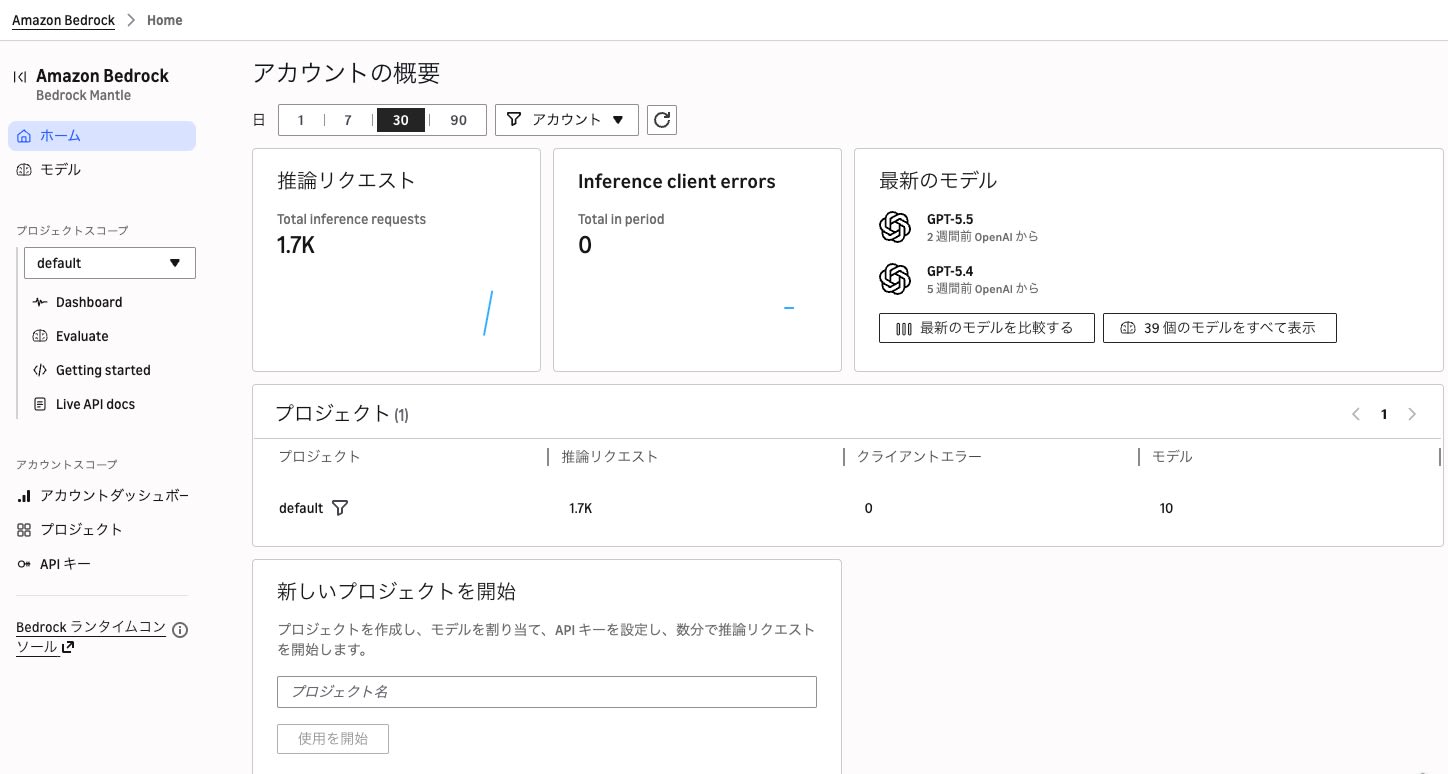Go to the next projects page arrow
The height and width of the screenshot is (774, 1448).
pyautogui.click(x=1412, y=414)
